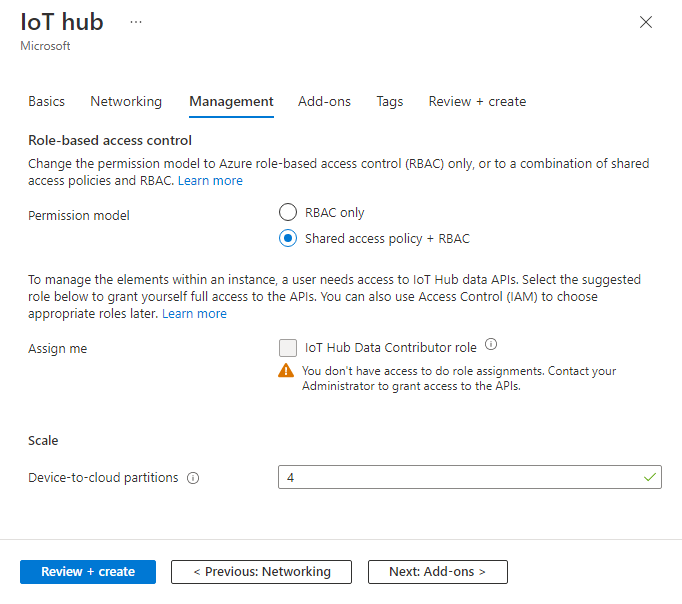The width and height of the screenshot is (682, 604).
Task: Go back with Previous: Networking button
Action: pos(261,572)
